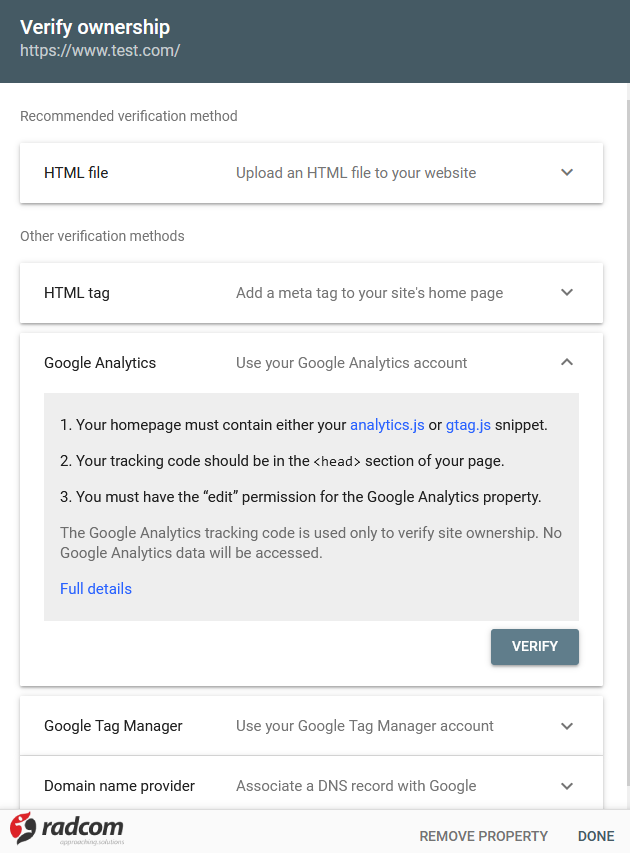Click REMOVE PROPERTY in the footer
The height and width of the screenshot is (853, 630).
pos(483,836)
